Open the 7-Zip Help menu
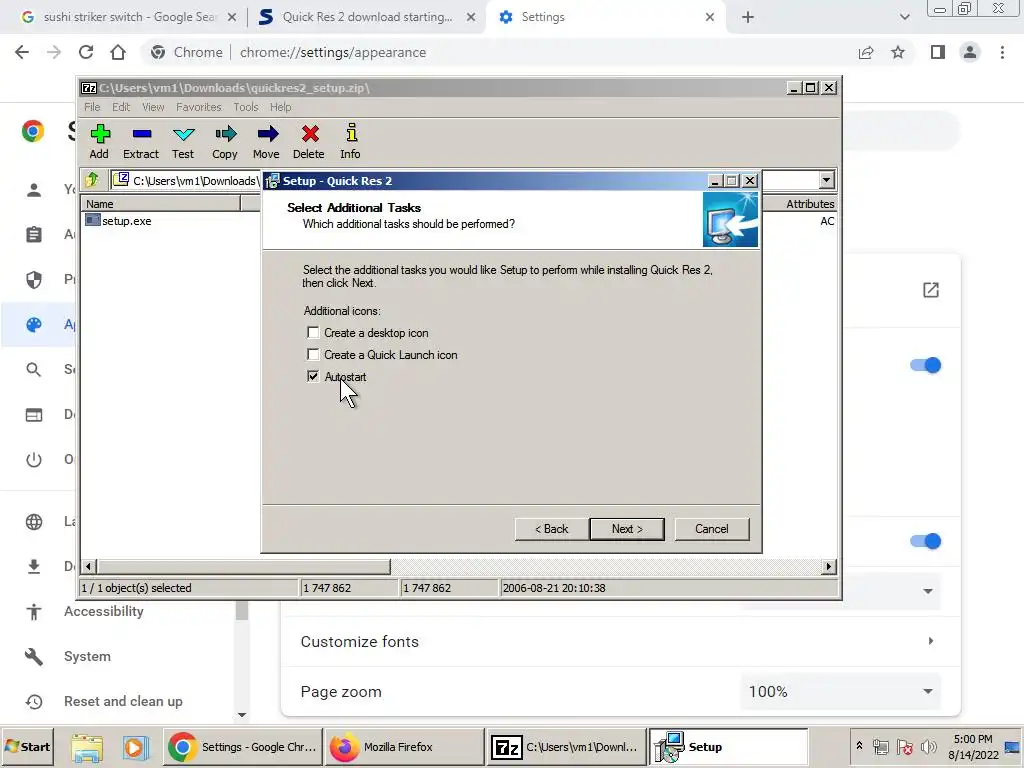 (x=280, y=107)
